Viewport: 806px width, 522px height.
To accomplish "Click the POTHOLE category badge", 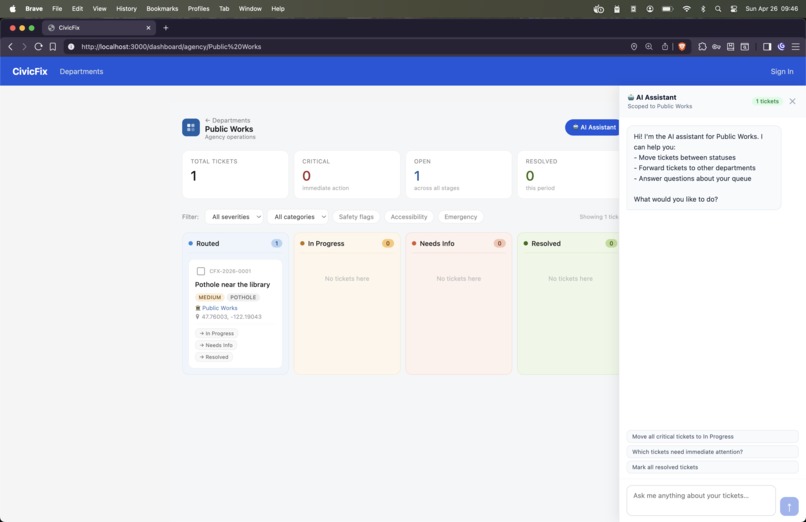I will coord(243,297).
